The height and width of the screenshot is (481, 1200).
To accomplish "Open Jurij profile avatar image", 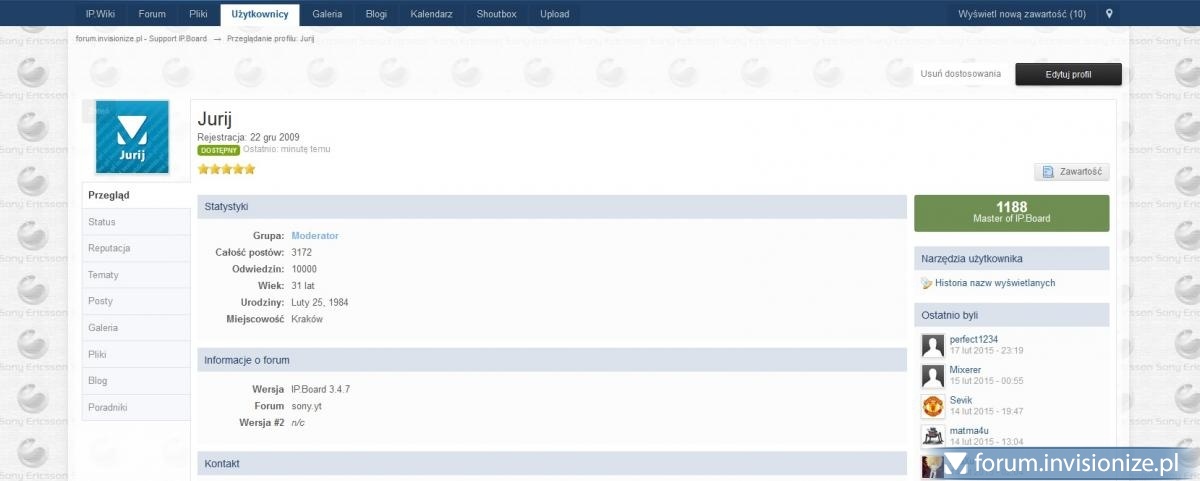I will tap(132, 137).
